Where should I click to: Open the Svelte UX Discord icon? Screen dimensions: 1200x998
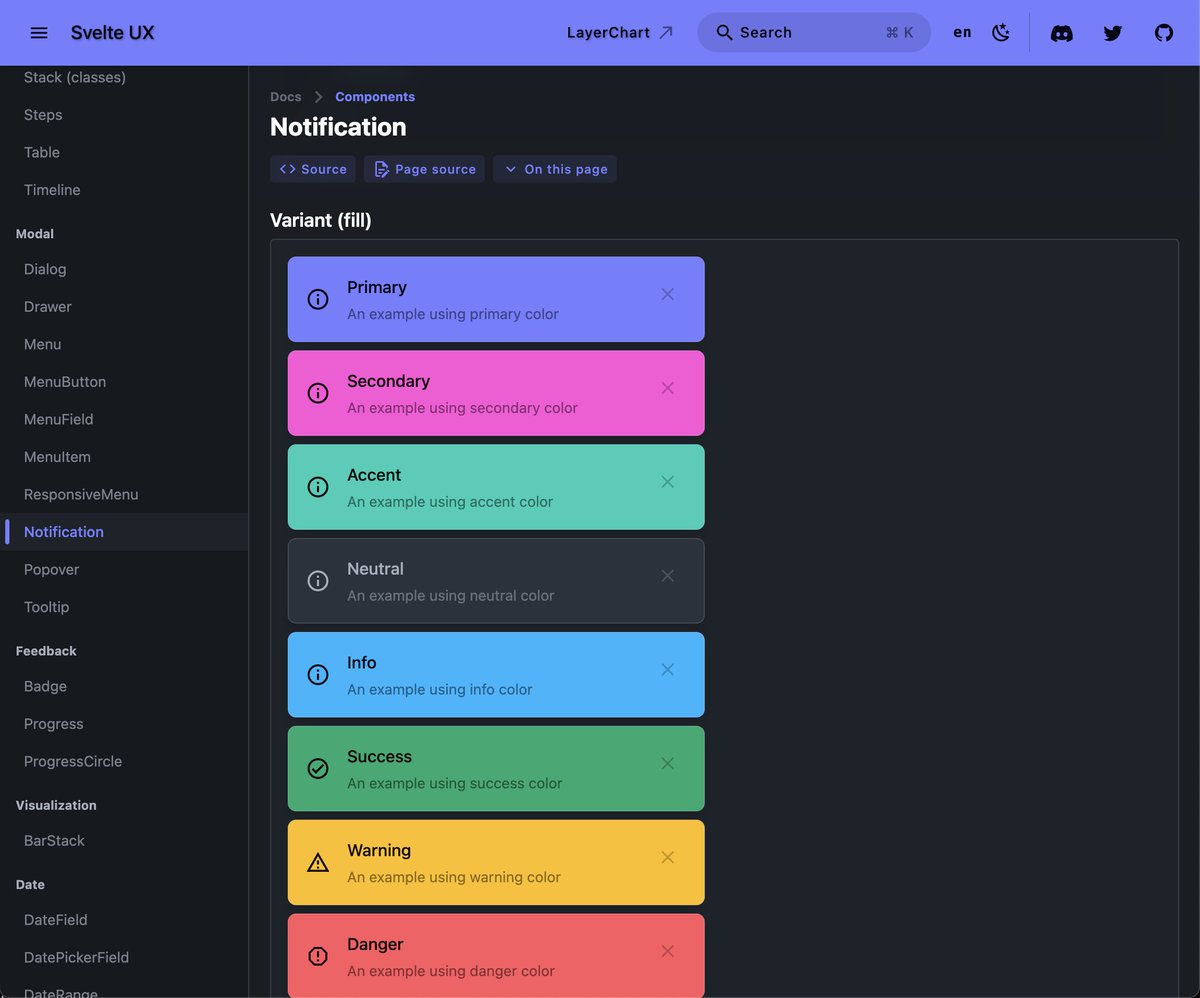click(1061, 32)
